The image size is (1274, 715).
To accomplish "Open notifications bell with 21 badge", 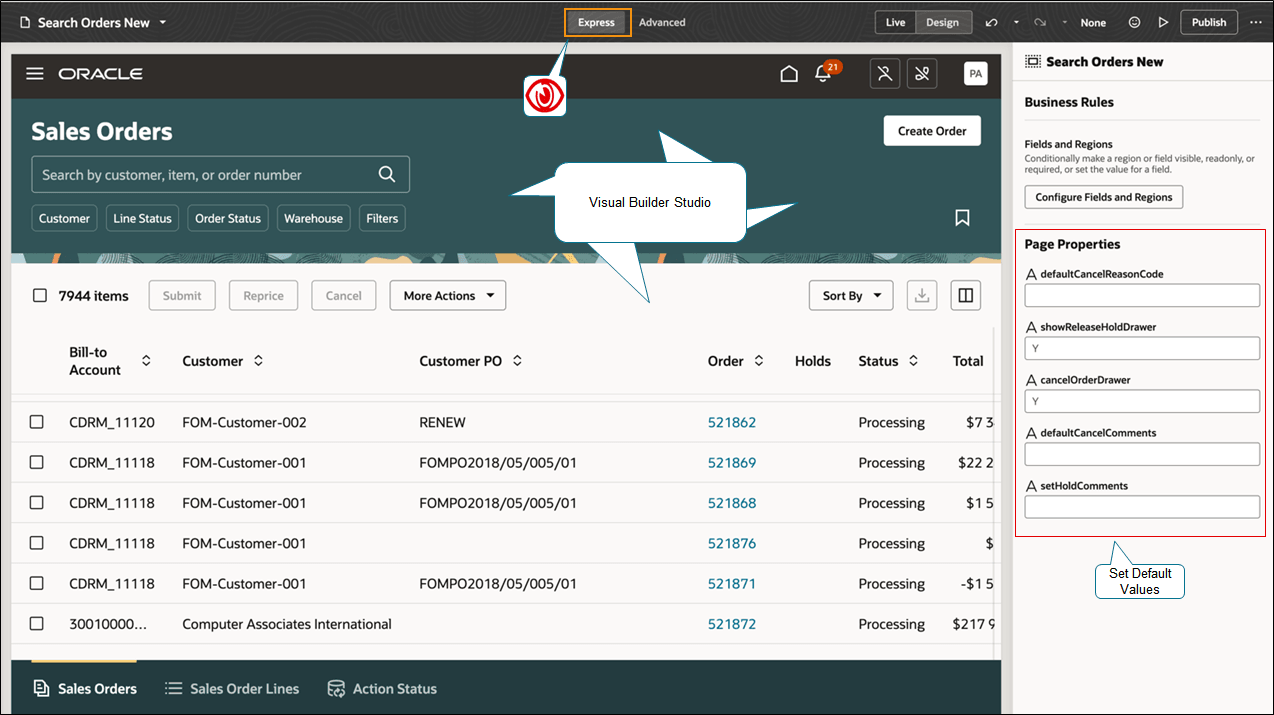I will click(x=824, y=73).
